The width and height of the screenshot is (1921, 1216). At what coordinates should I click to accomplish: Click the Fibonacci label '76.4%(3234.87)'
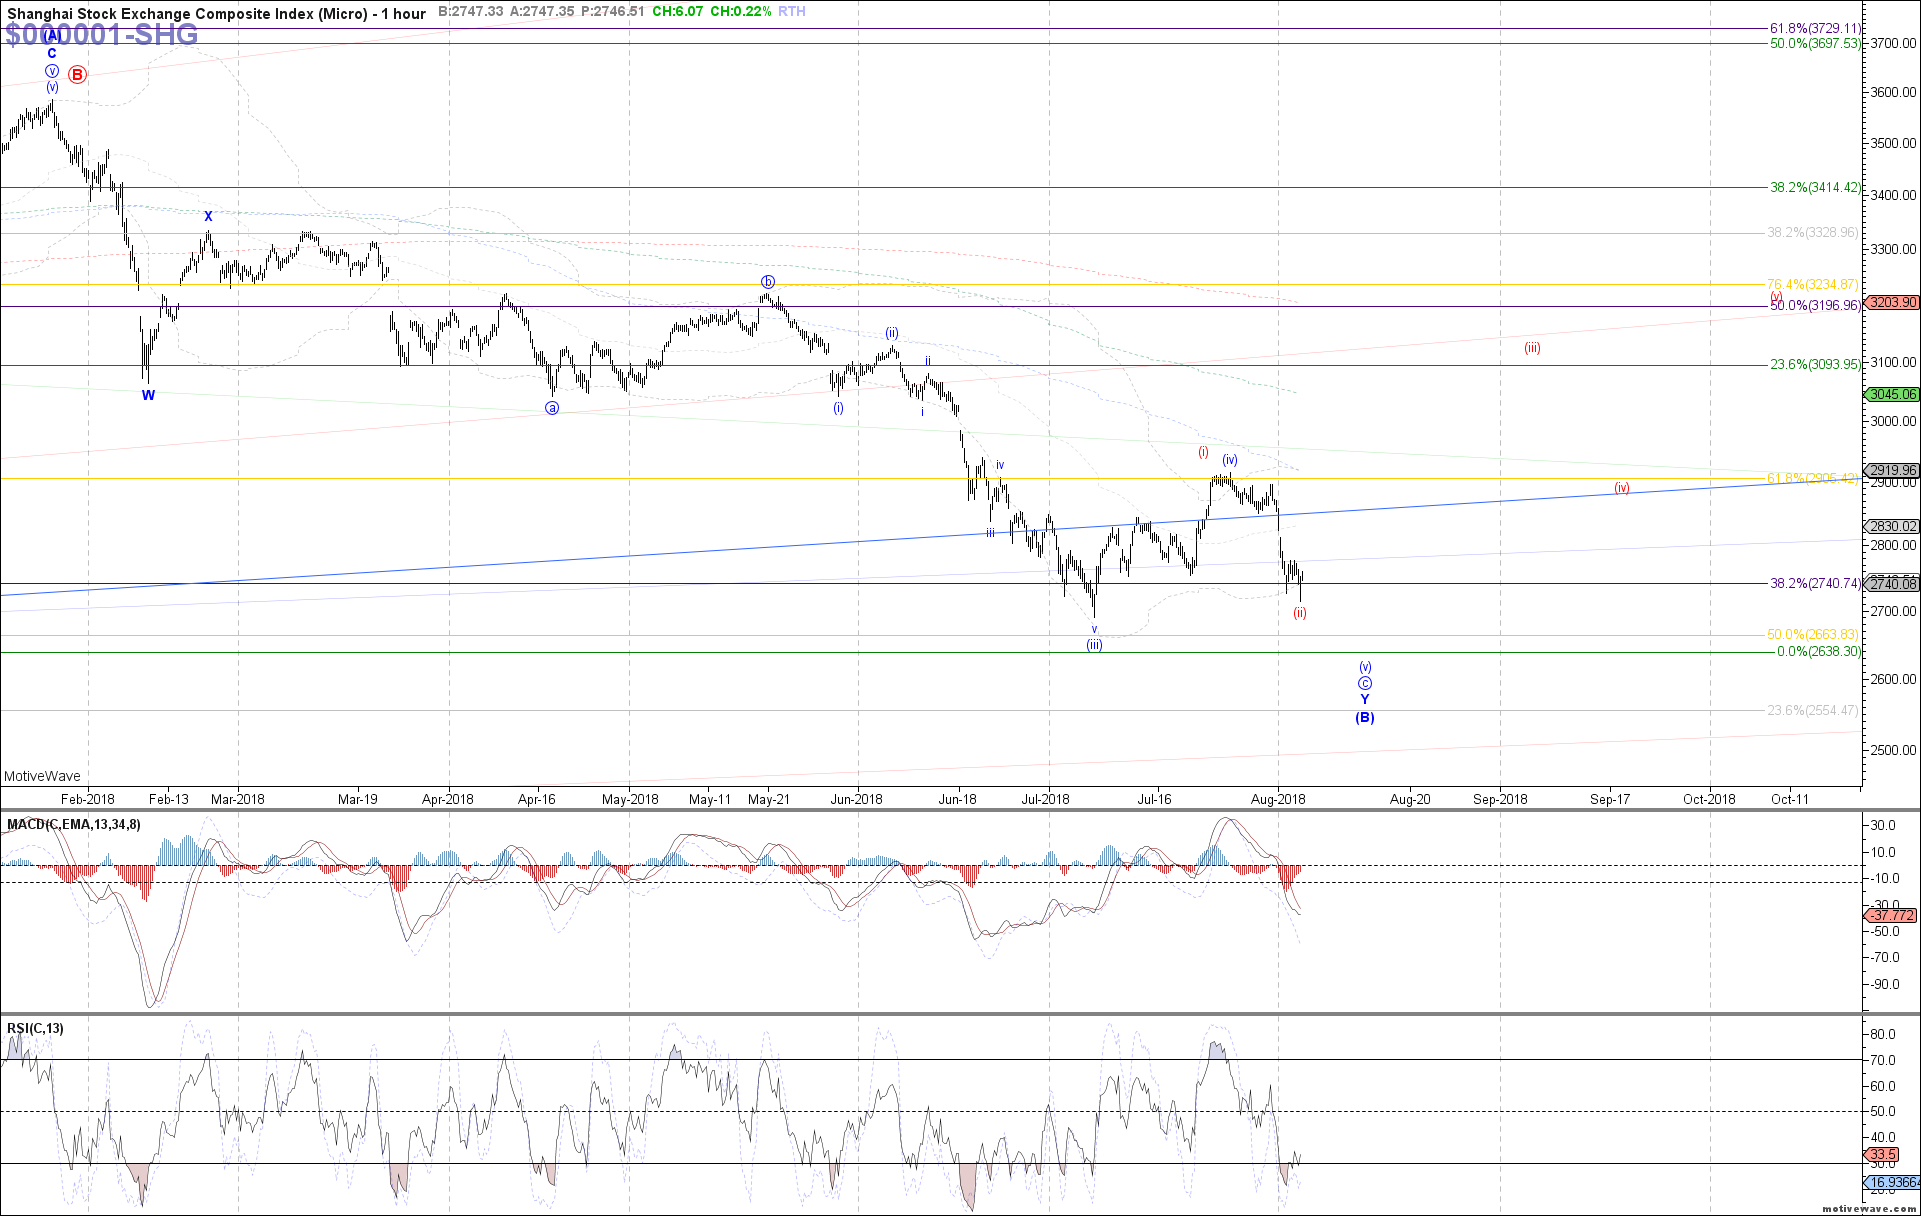[x=1812, y=284]
